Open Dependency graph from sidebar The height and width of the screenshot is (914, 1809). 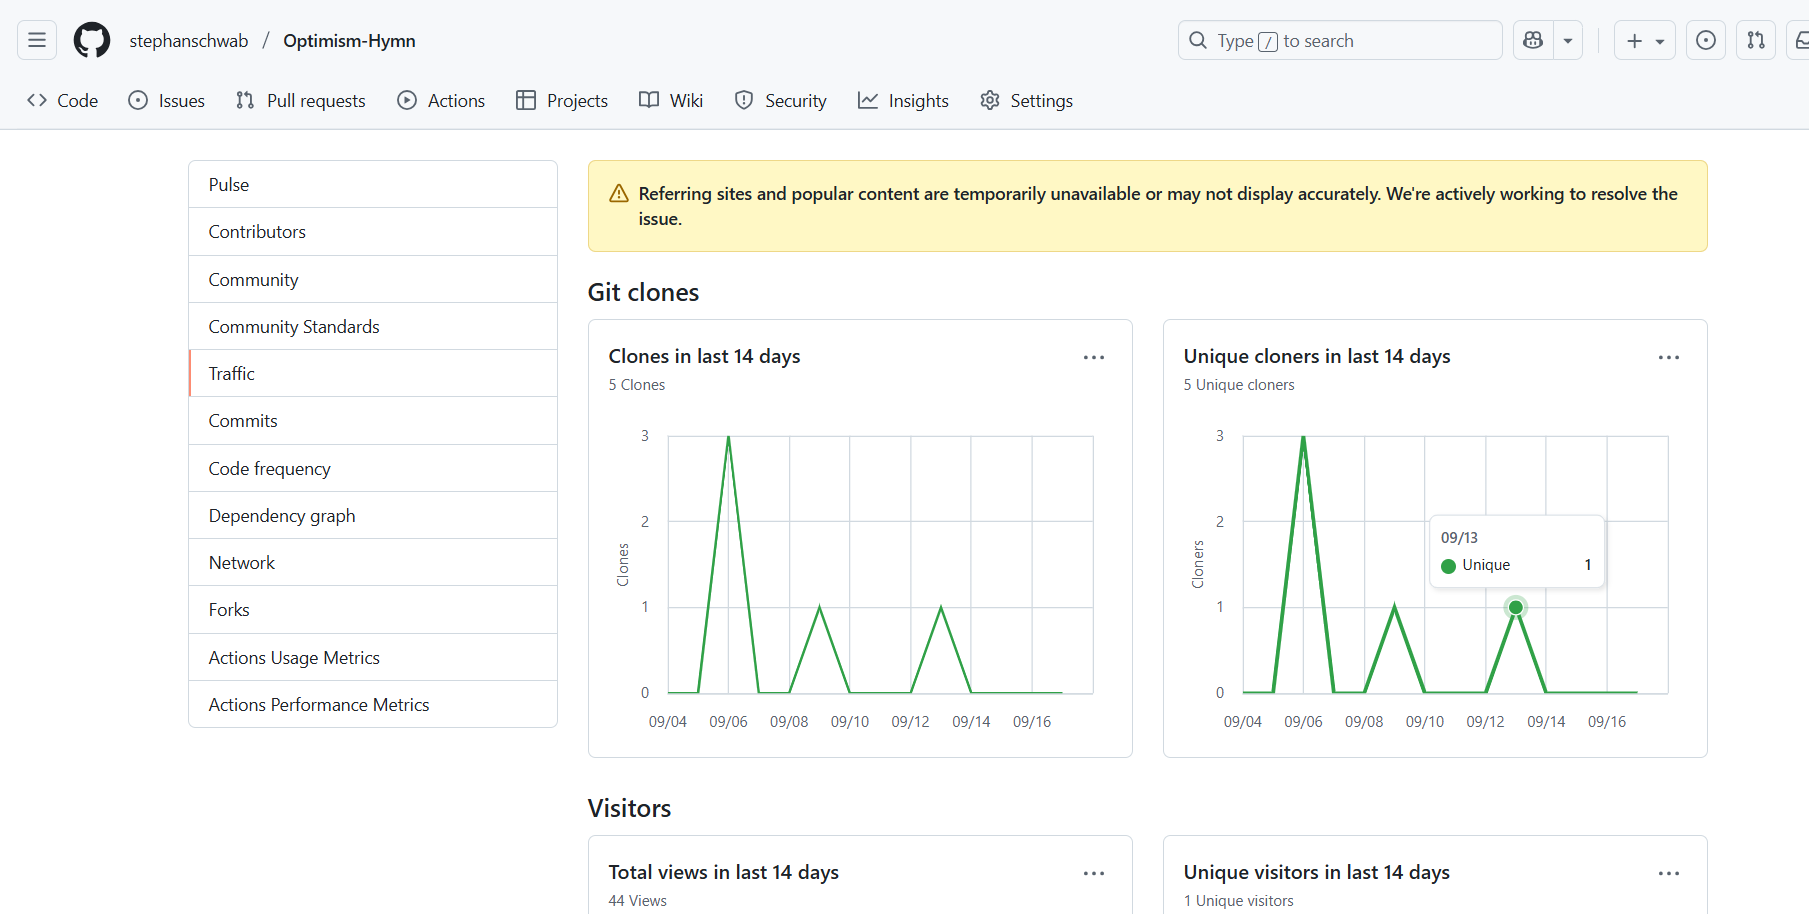[282, 516]
